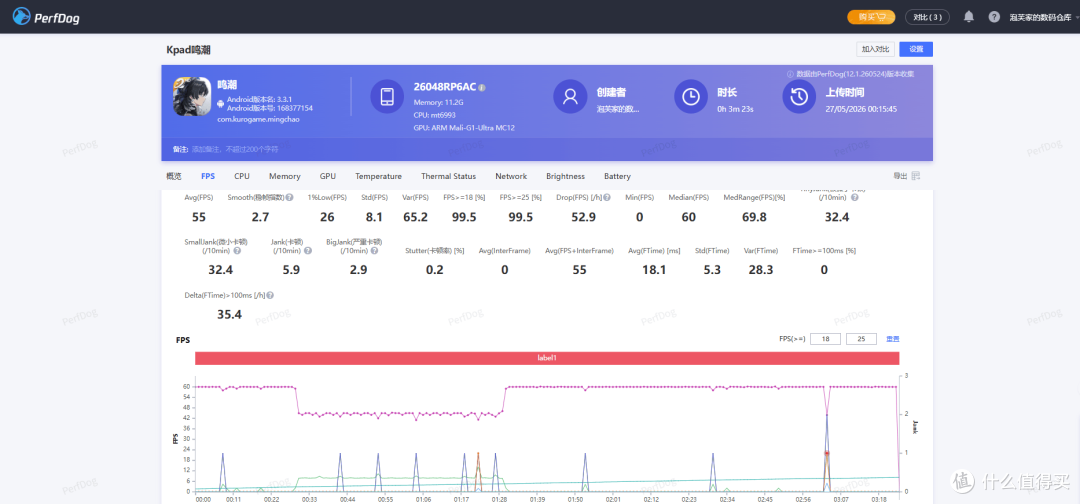1080x504 pixels.
Task: Switch to the CPU tab
Action: [242, 176]
